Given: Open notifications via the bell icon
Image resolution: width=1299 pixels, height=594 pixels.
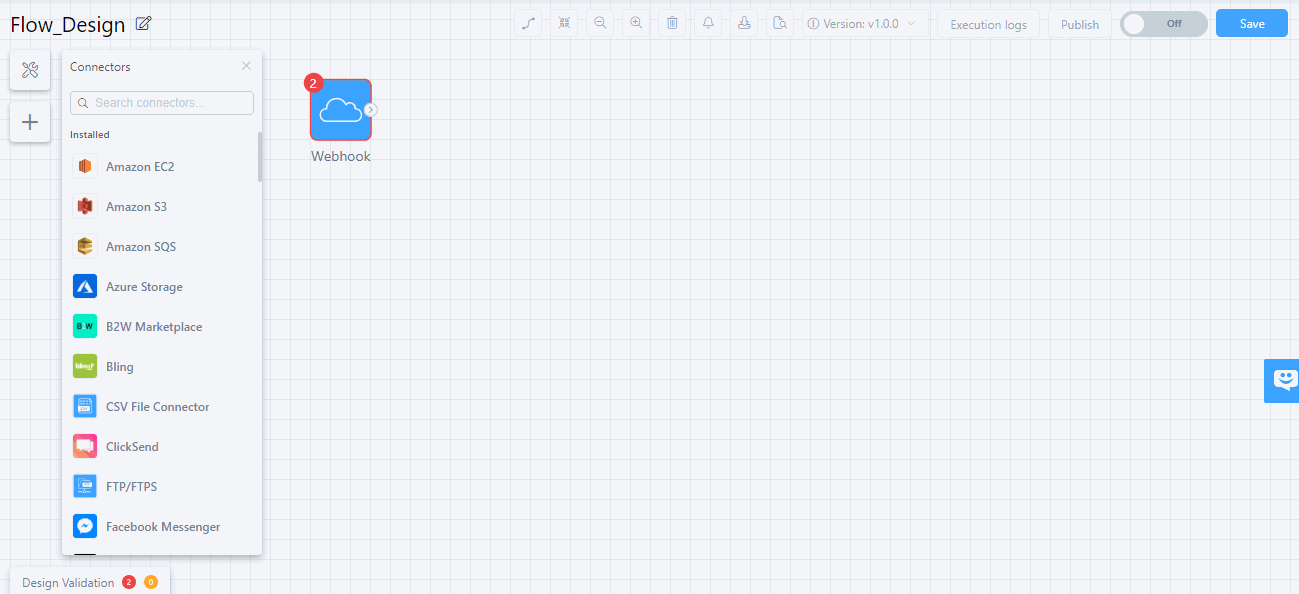Looking at the screenshot, I should pyautogui.click(x=708, y=22).
